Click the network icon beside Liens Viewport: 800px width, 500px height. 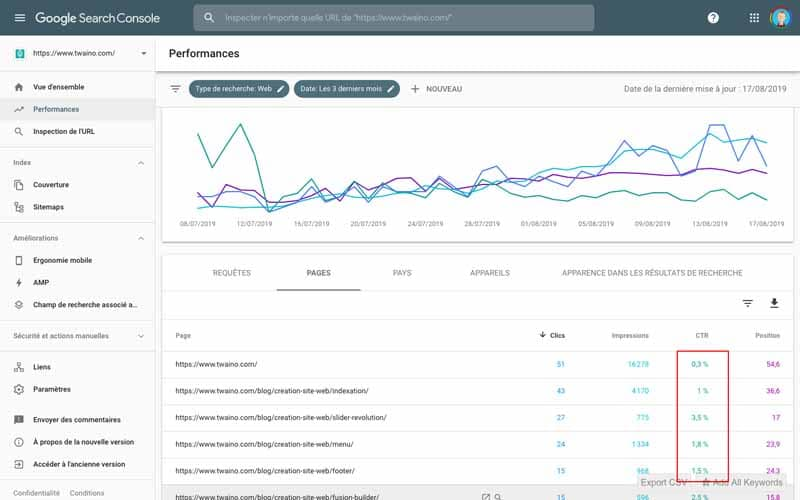pos(19,367)
